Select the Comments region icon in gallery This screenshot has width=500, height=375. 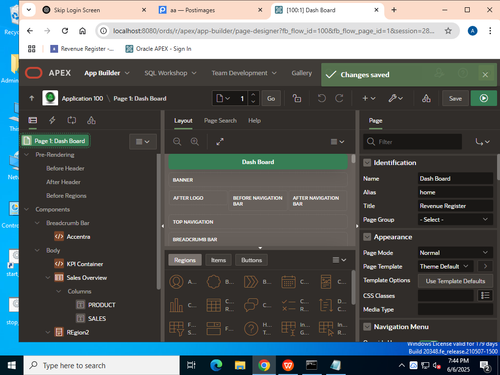click(251, 305)
